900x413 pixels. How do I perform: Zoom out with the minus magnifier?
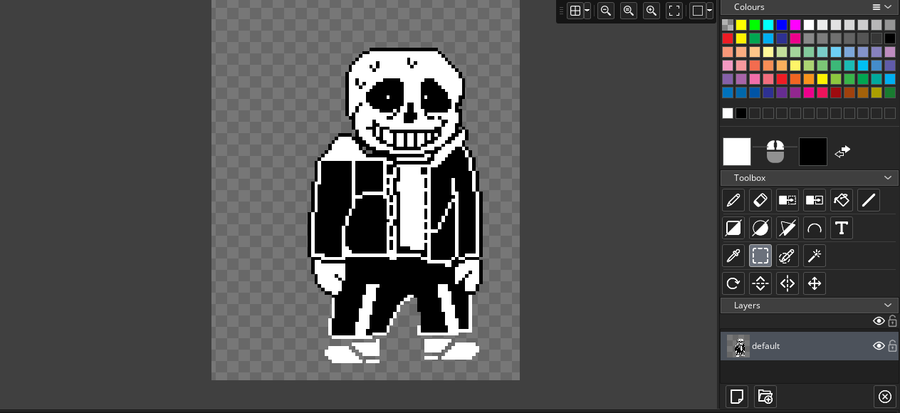(606, 10)
